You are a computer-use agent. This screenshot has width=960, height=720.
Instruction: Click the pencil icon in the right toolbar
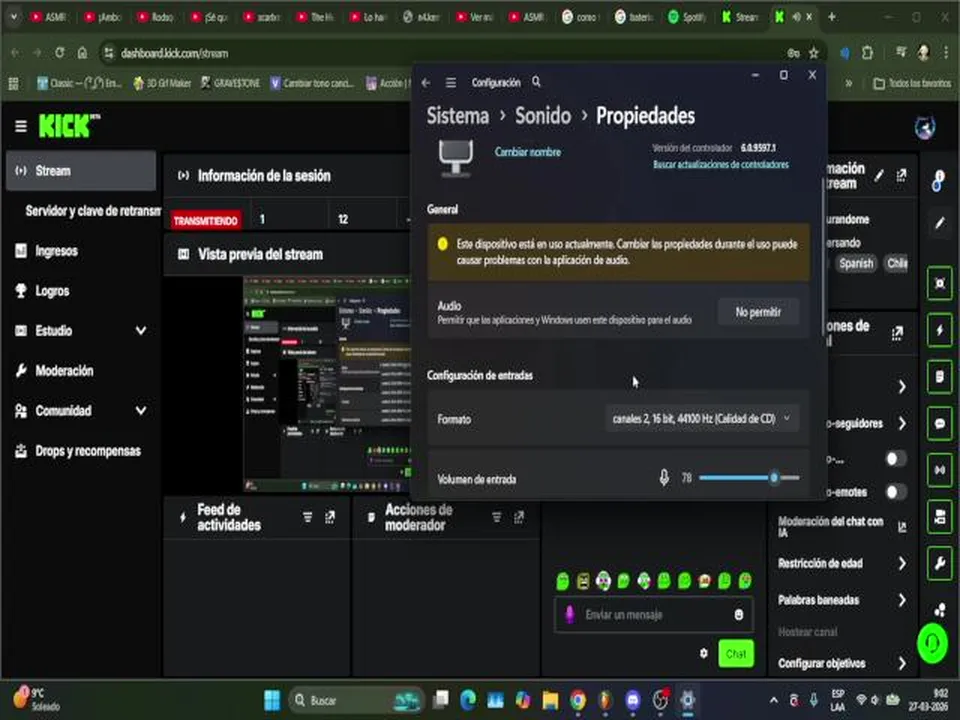[x=940, y=223]
